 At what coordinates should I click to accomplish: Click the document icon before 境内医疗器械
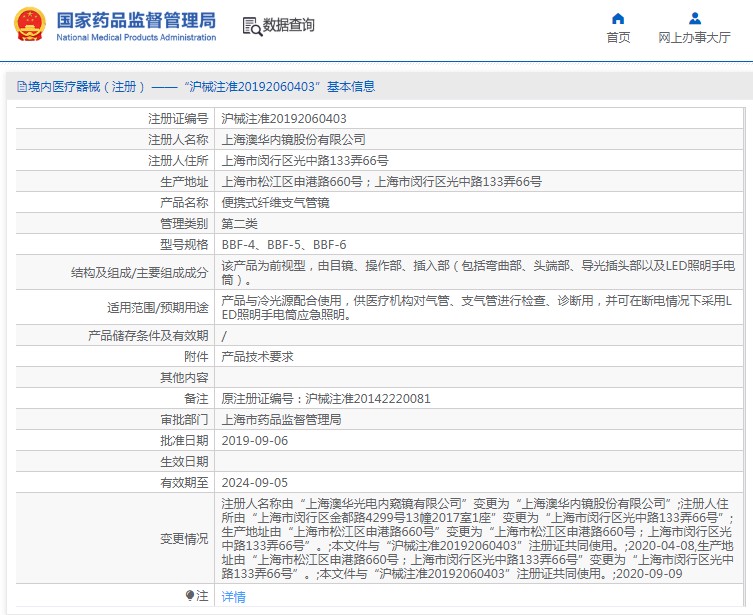22,87
